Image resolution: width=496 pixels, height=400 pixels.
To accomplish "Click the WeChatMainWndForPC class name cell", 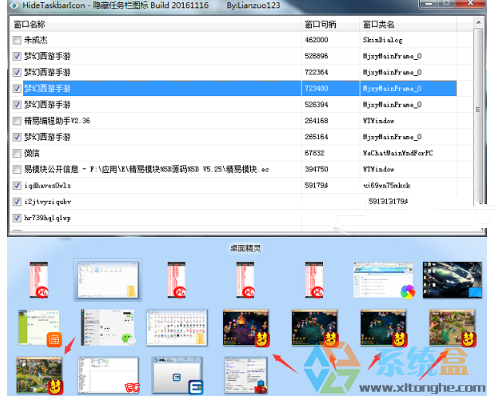I will (x=398, y=153).
